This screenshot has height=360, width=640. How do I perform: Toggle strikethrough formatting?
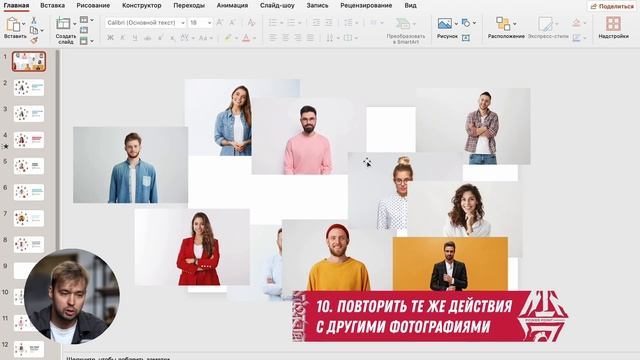(x=148, y=38)
